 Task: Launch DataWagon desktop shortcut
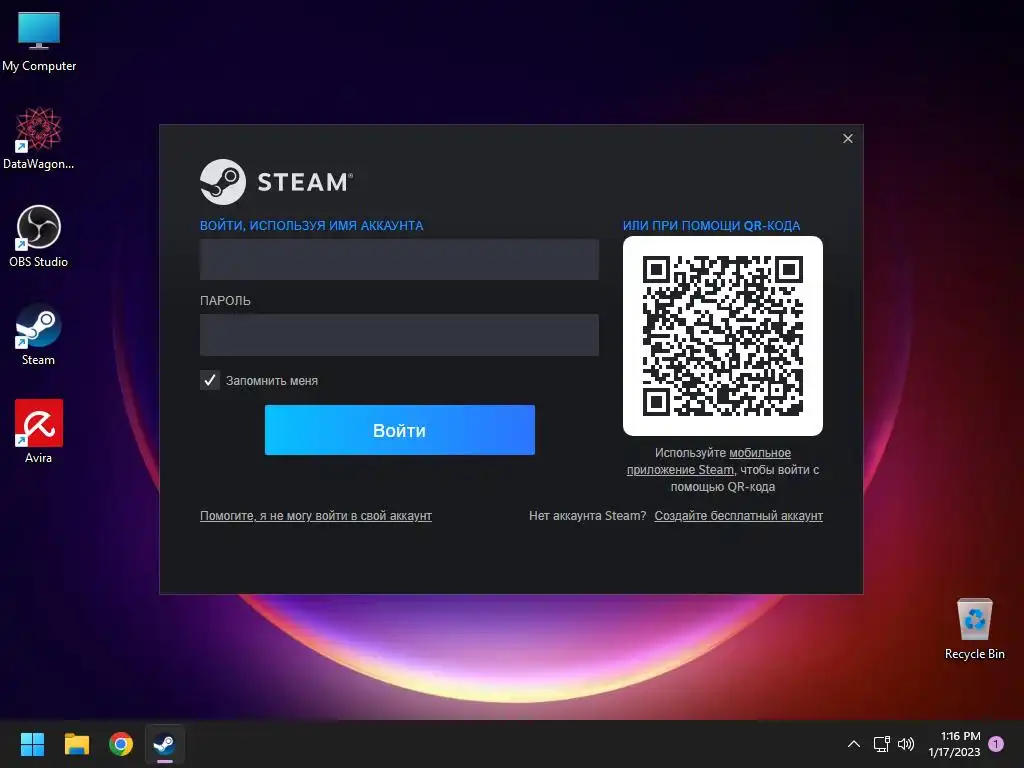tap(39, 138)
